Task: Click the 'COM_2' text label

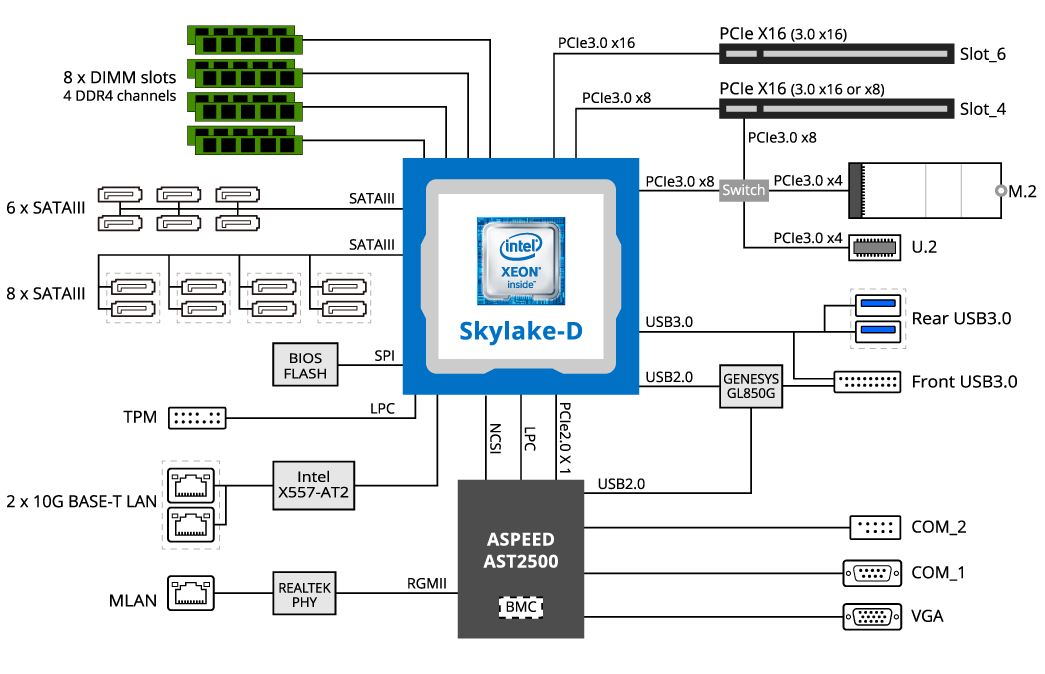Action: point(939,527)
